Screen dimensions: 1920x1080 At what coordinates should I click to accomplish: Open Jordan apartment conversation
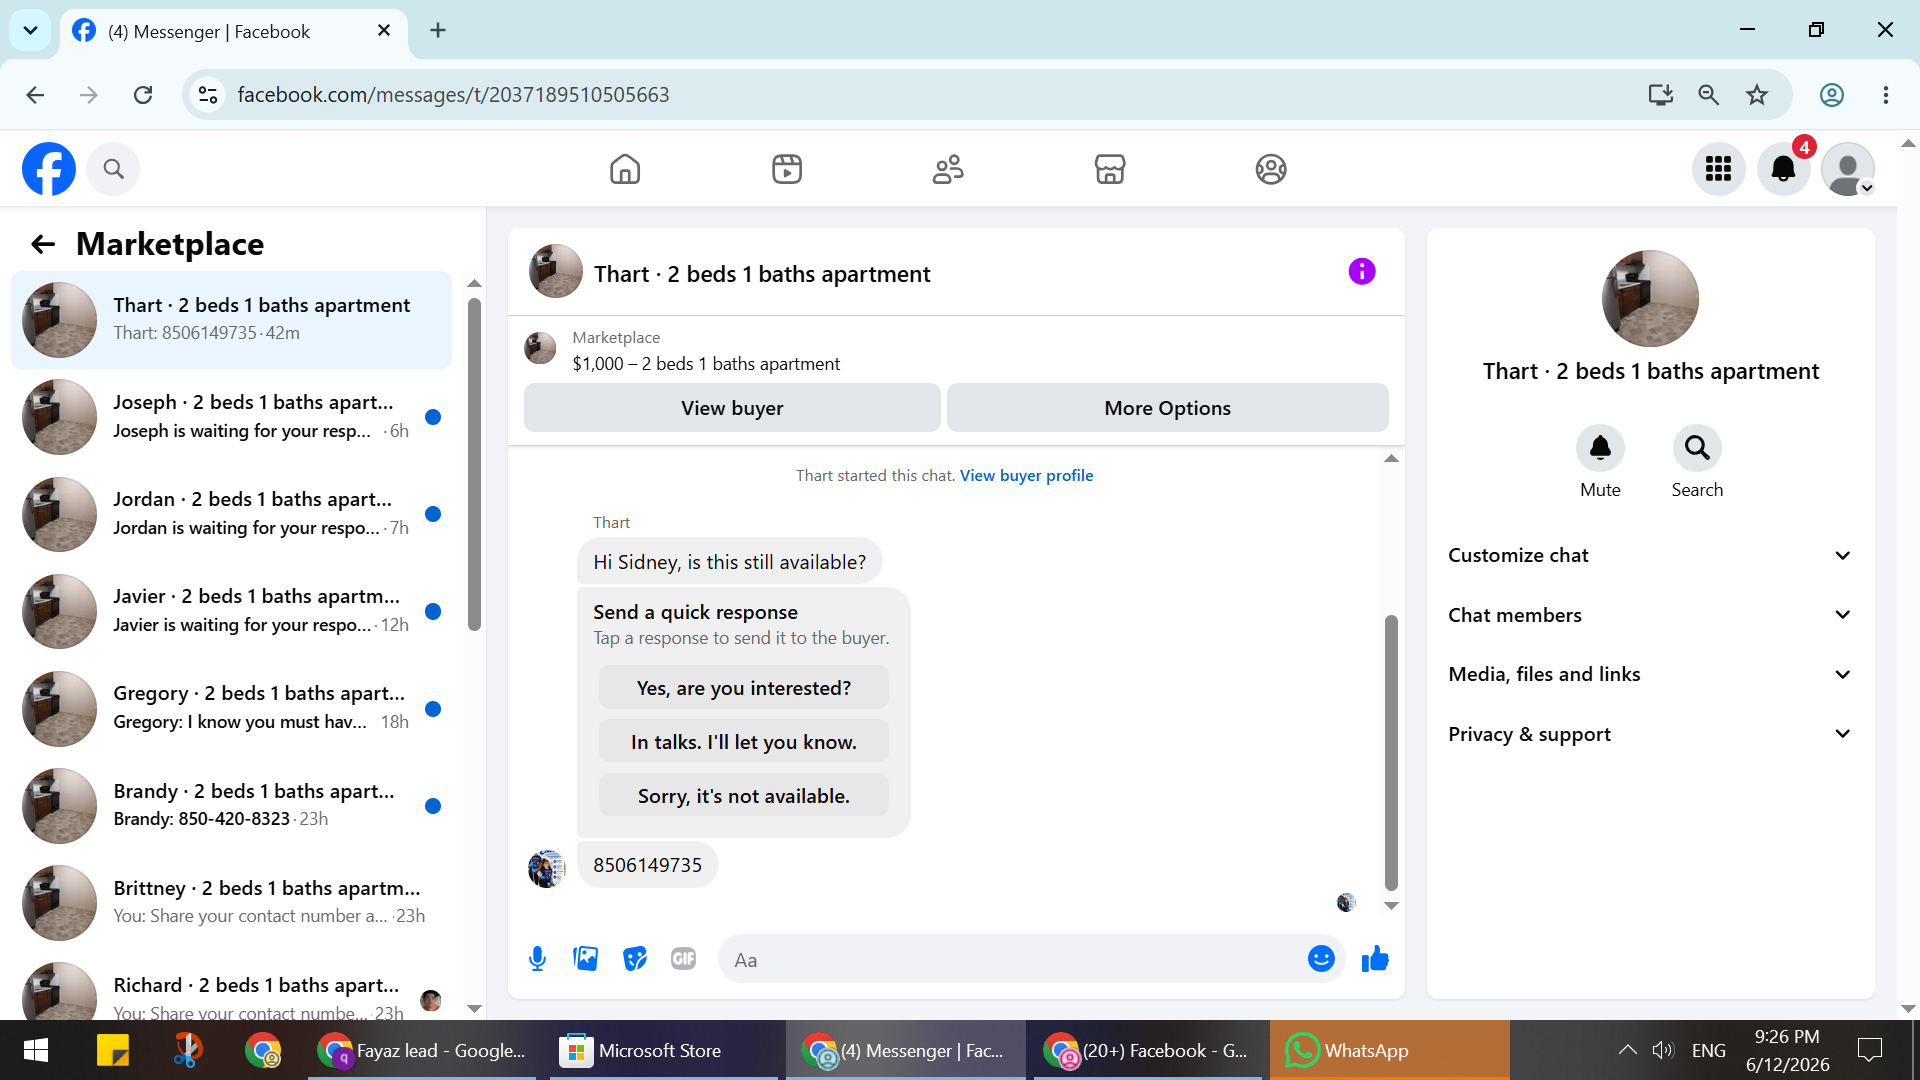[x=231, y=514]
